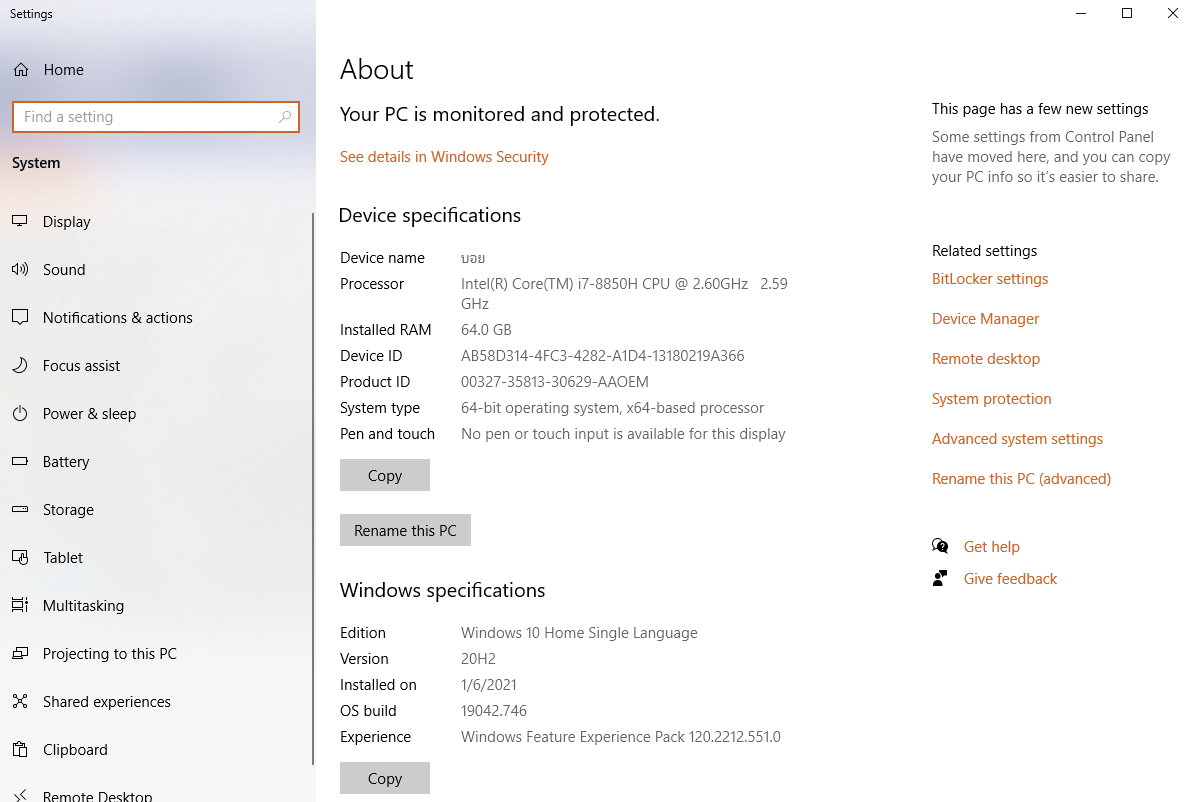Open the Shared experiences page

[x=106, y=702]
